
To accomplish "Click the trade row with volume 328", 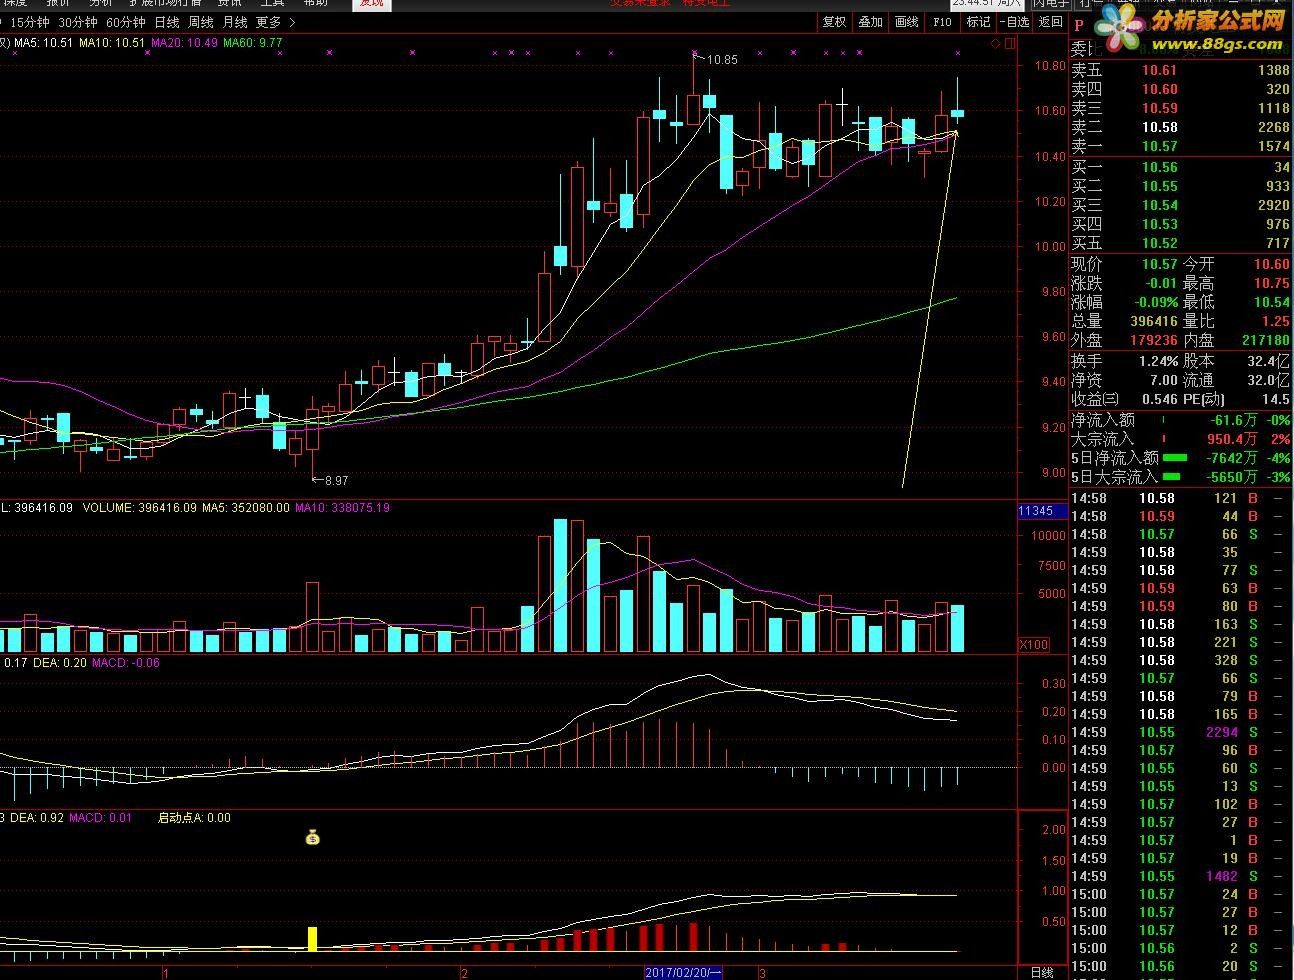I will (1181, 660).
